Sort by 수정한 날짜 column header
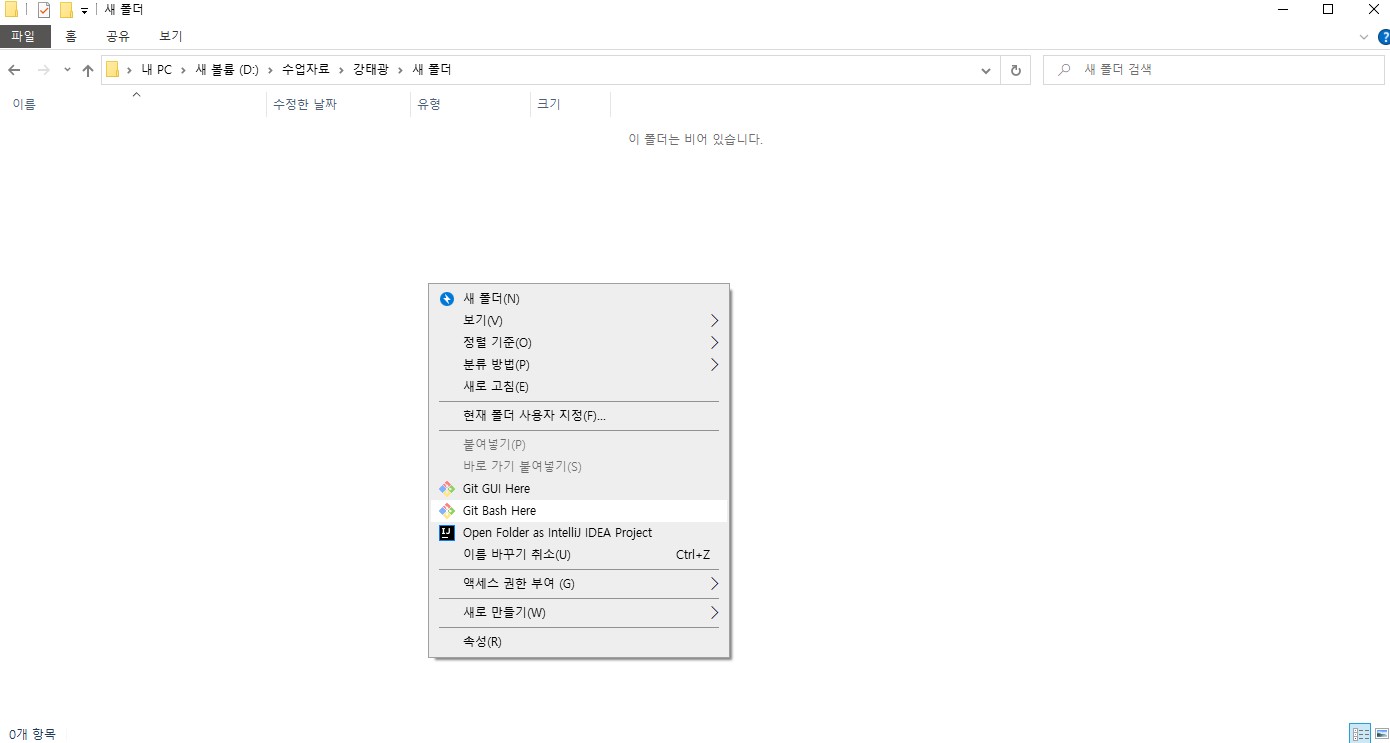The image size is (1390, 743). (338, 104)
